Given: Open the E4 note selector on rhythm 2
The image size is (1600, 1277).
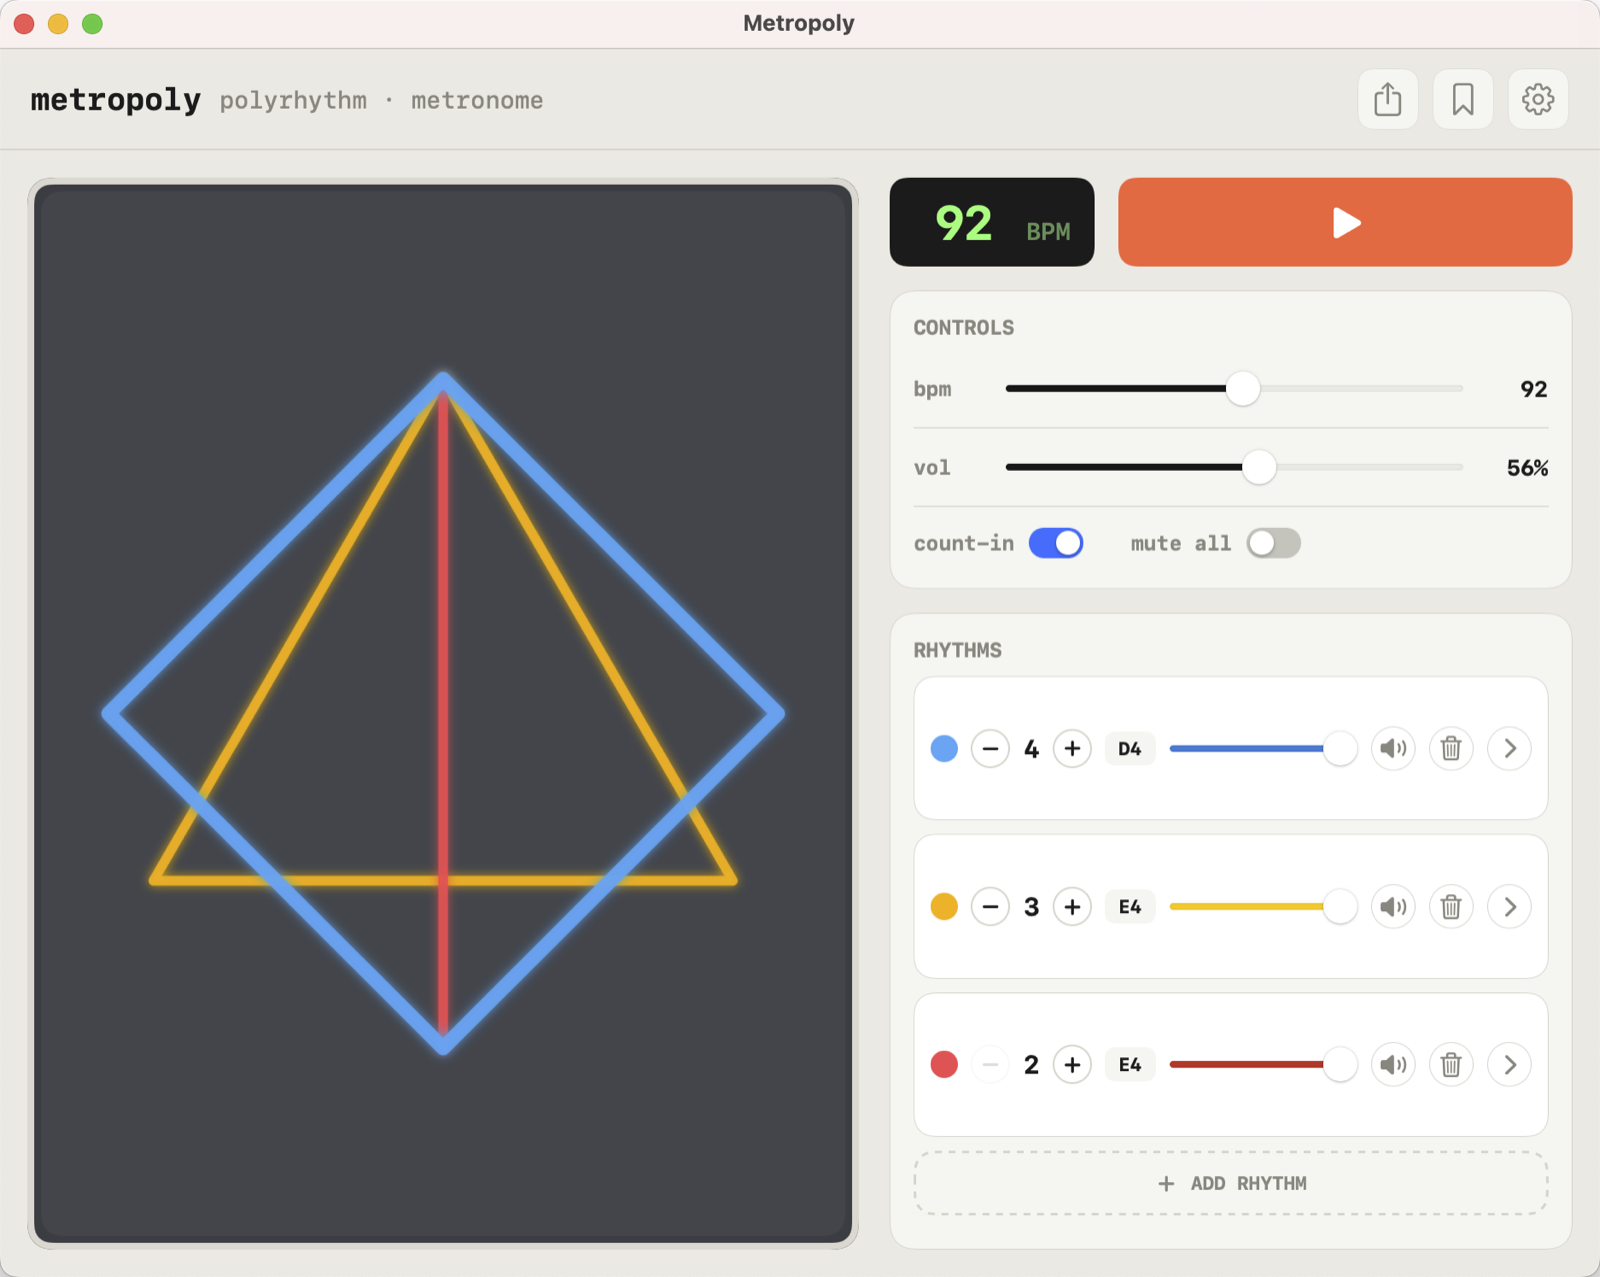Looking at the screenshot, I should coord(1130,1064).
